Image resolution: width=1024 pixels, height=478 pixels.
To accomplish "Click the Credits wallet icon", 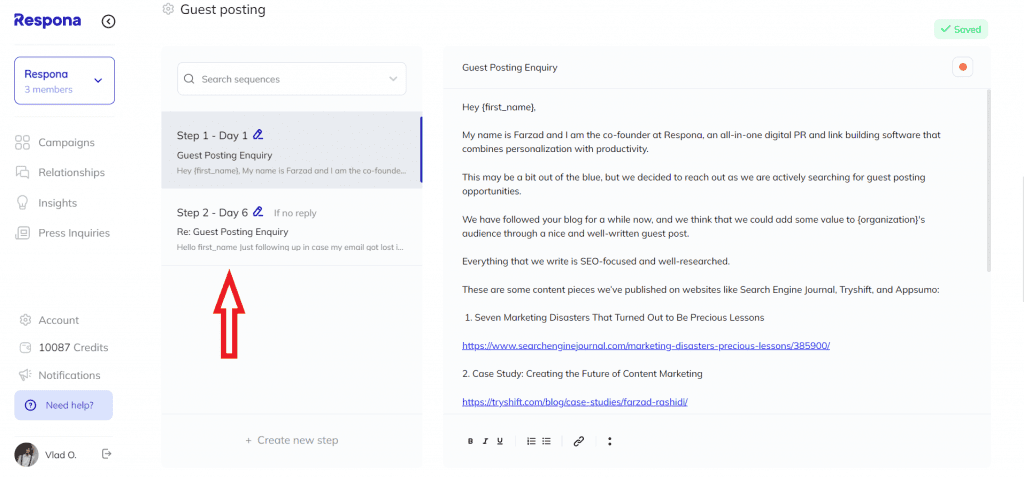I will tap(25, 347).
